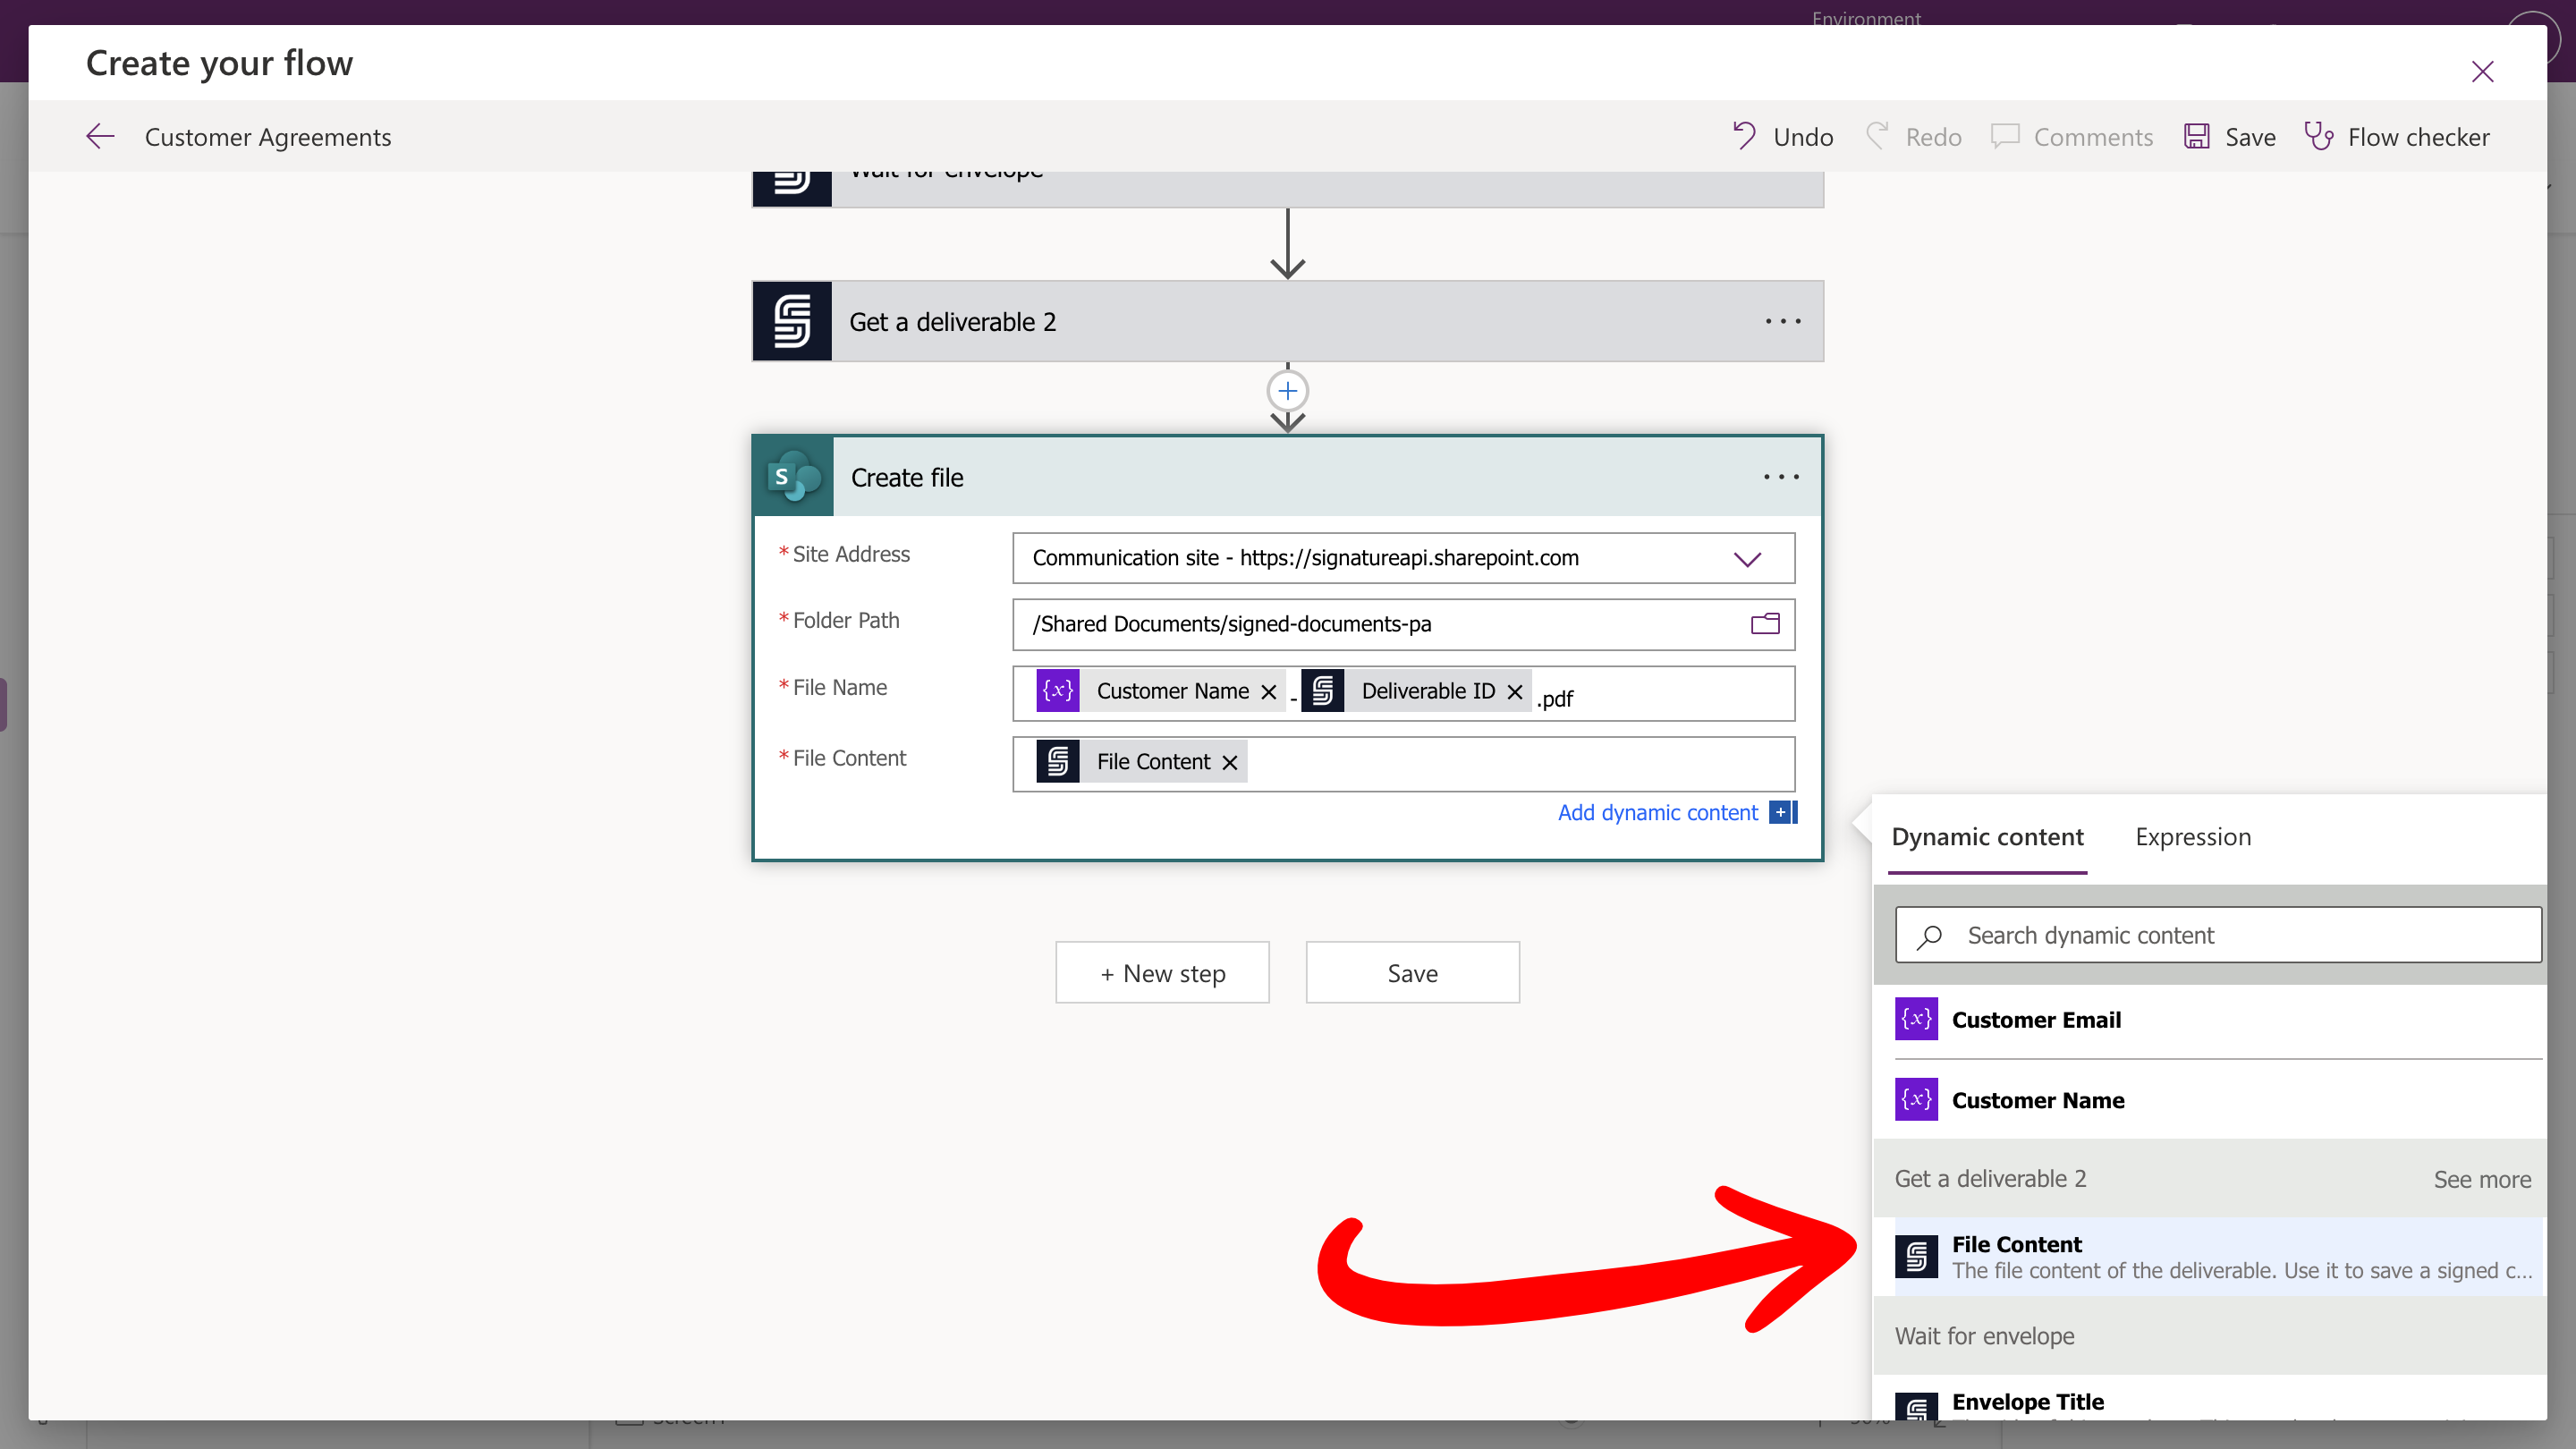Open Flow checker stethoscope icon
2576x1449 pixels.
[2318, 136]
